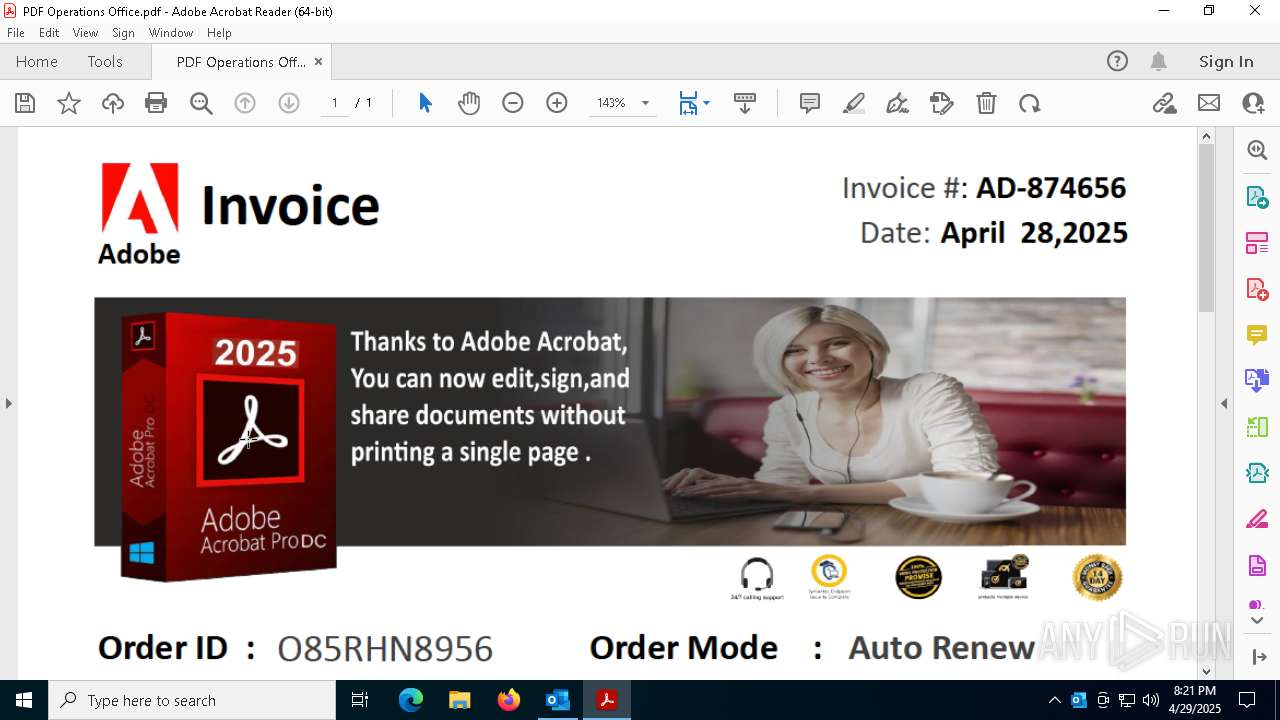1280x720 pixels.
Task: Show hidden system tray icons chevron
Action: pos(1054,700)
